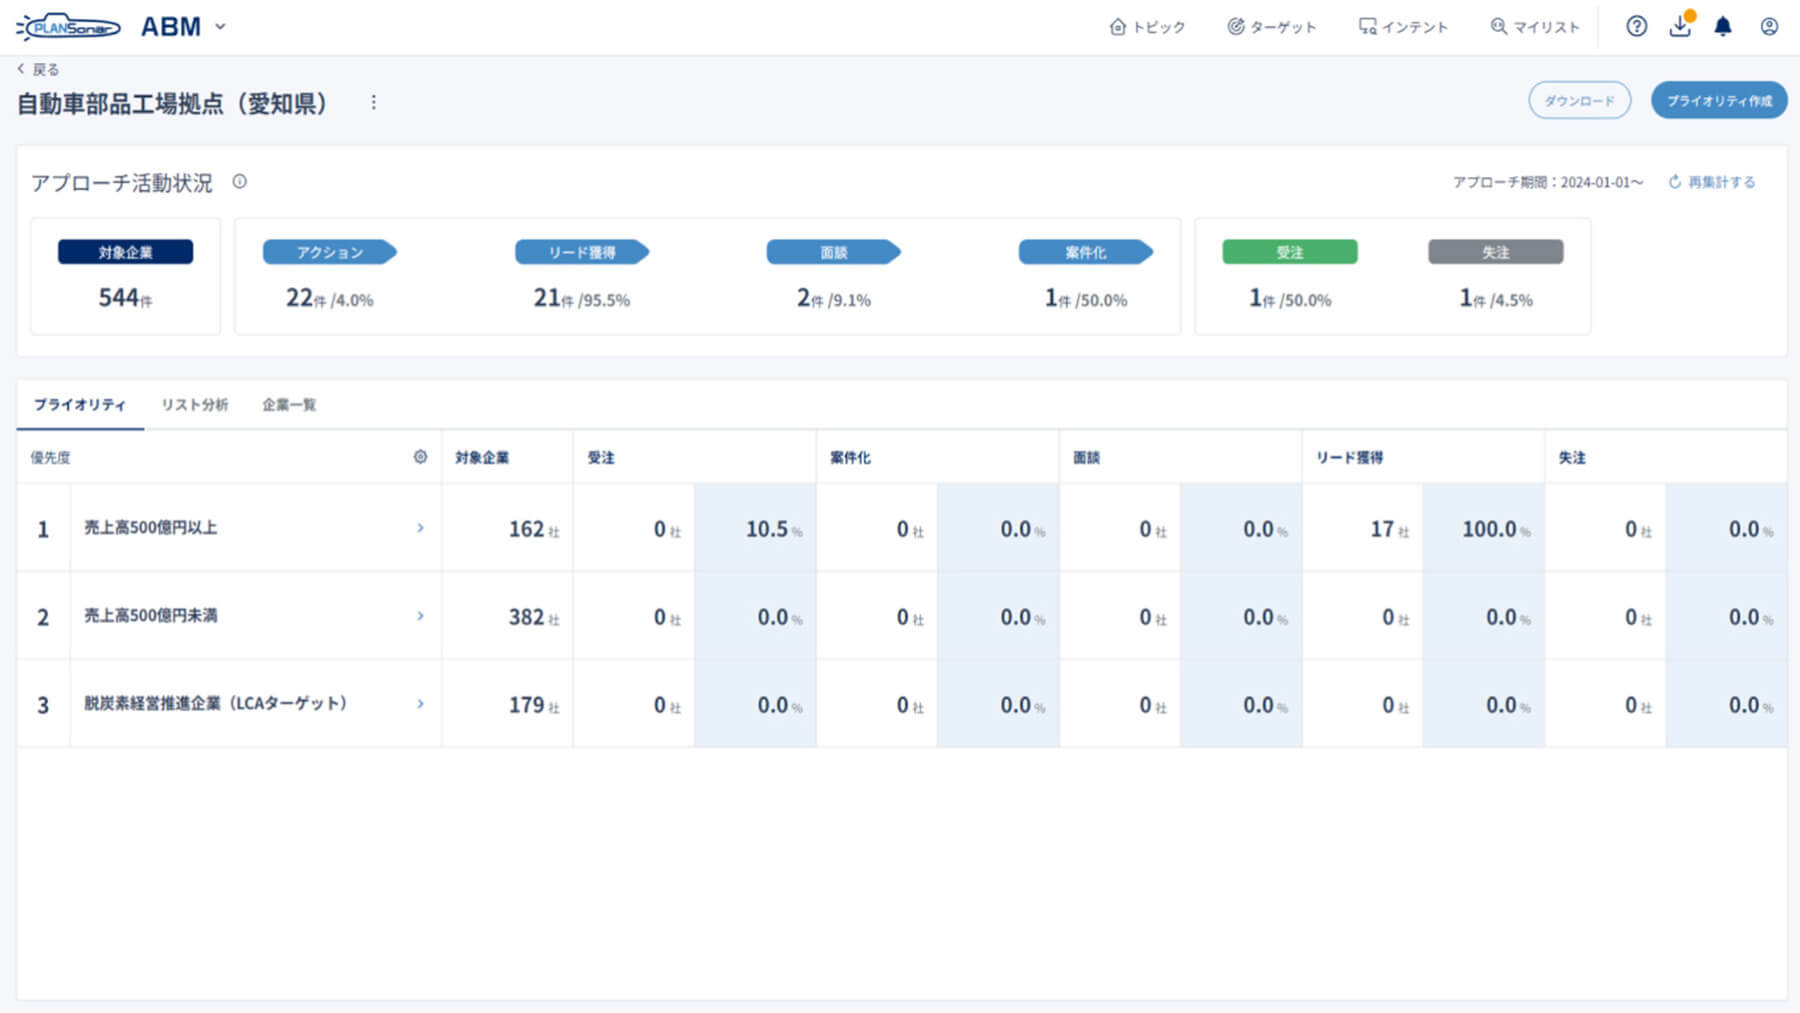Image resolution: width=1800 pixels, height=1013 pixels.
Task: Click the 優先度 column header
Action: click(50, 458)
